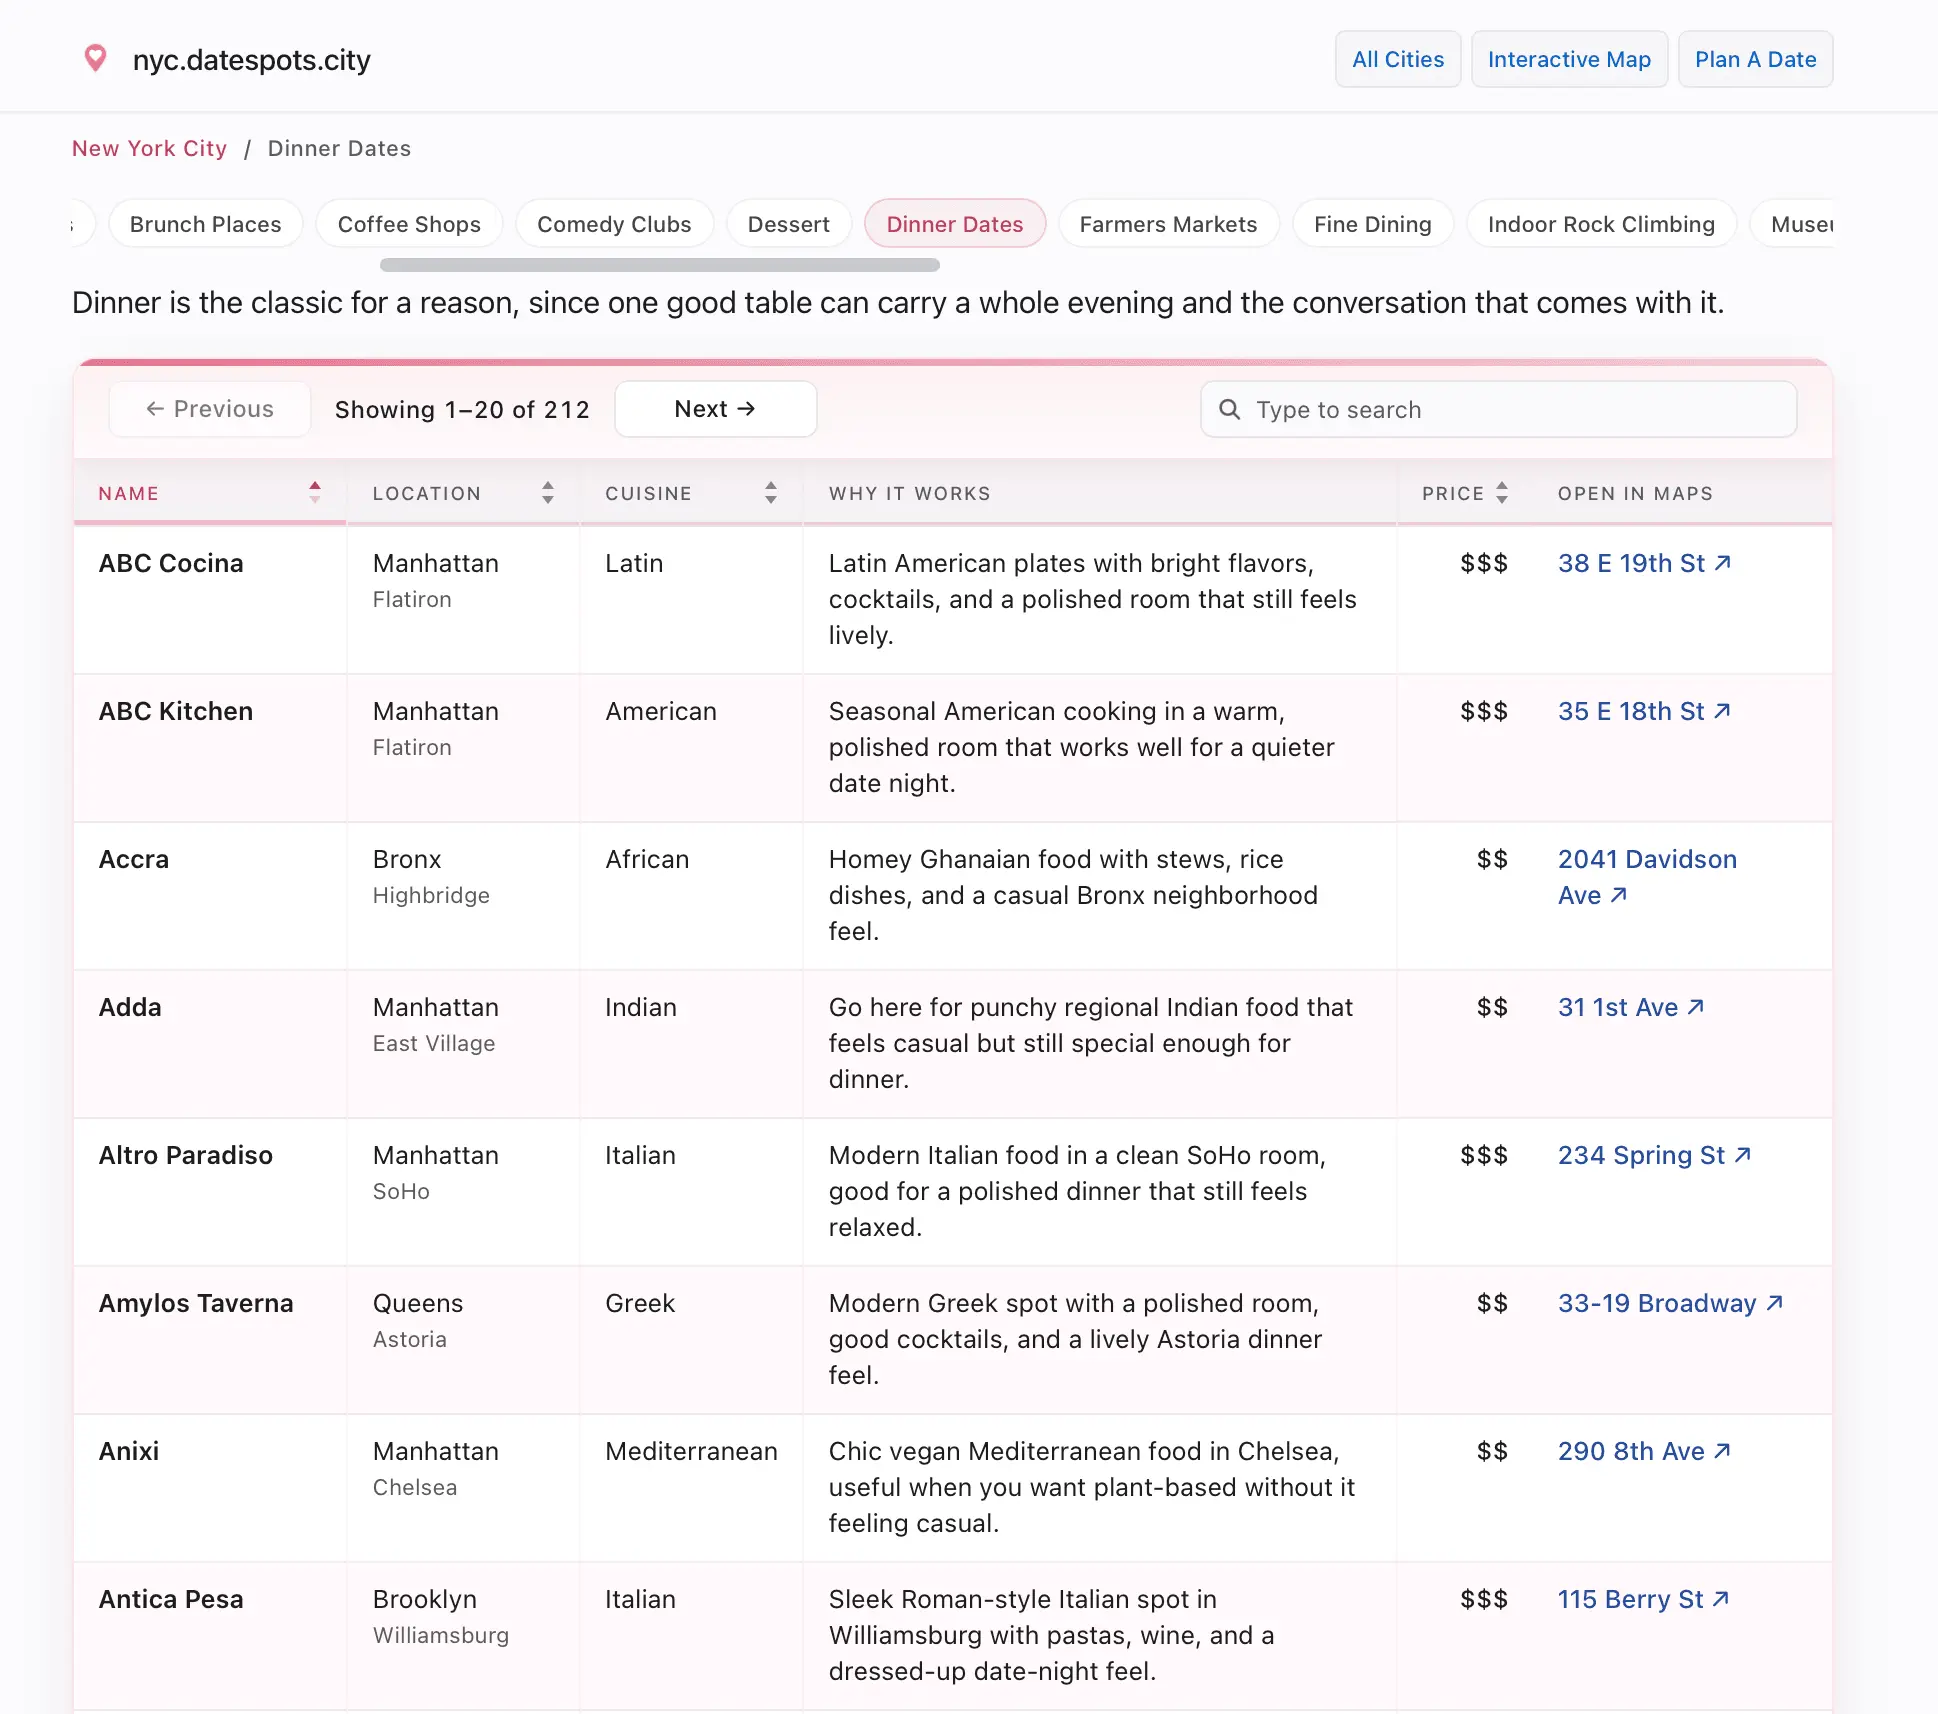Select the Farmers Markets category
The width and height of the screenshot is (1938, 1714).
1168,224
